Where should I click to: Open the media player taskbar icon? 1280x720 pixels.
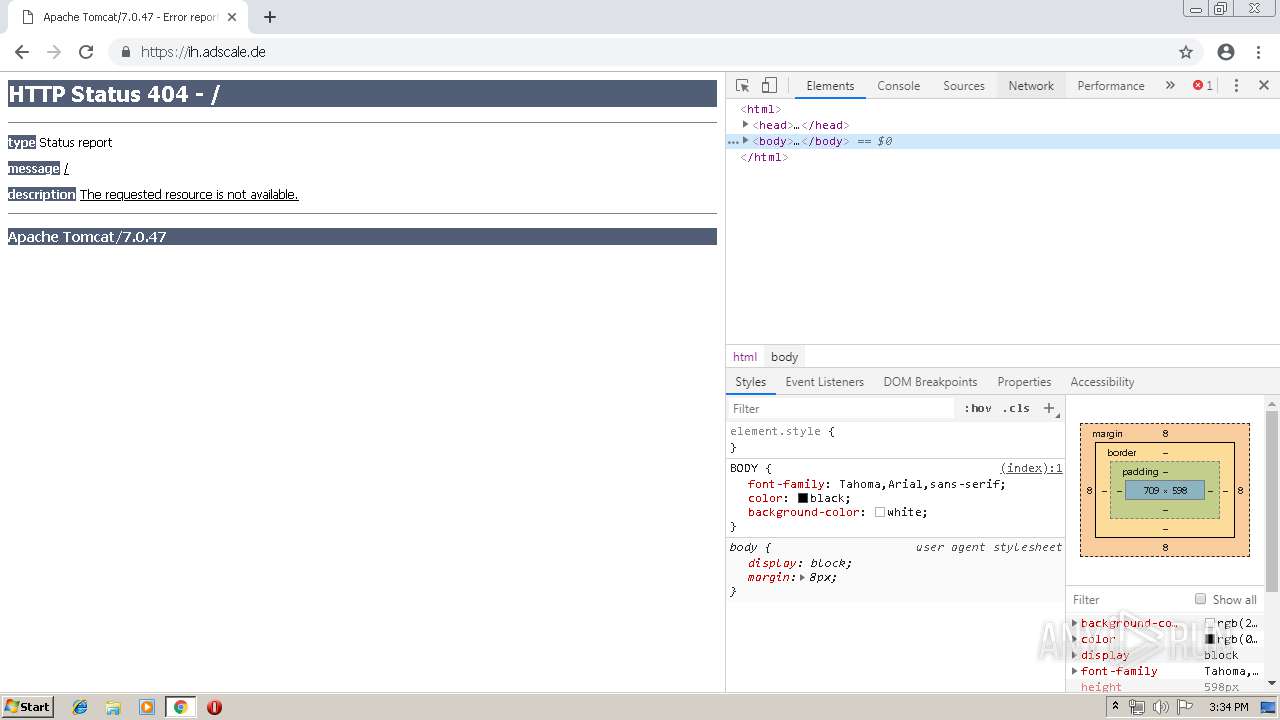(x=147, y=707)
